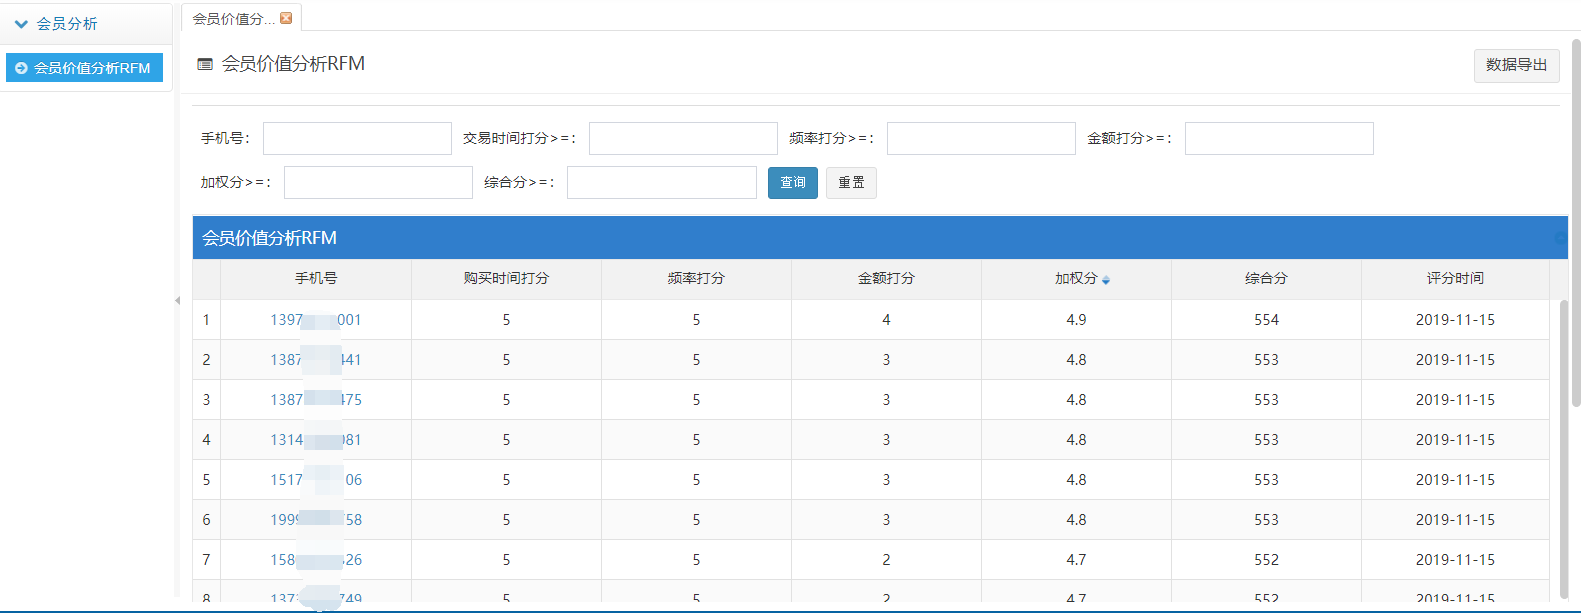Screen dimensions: 1581x614
Task: Click the sidebar collapse handle arrow
Action: pyautogui.click(x=177, y=300)
